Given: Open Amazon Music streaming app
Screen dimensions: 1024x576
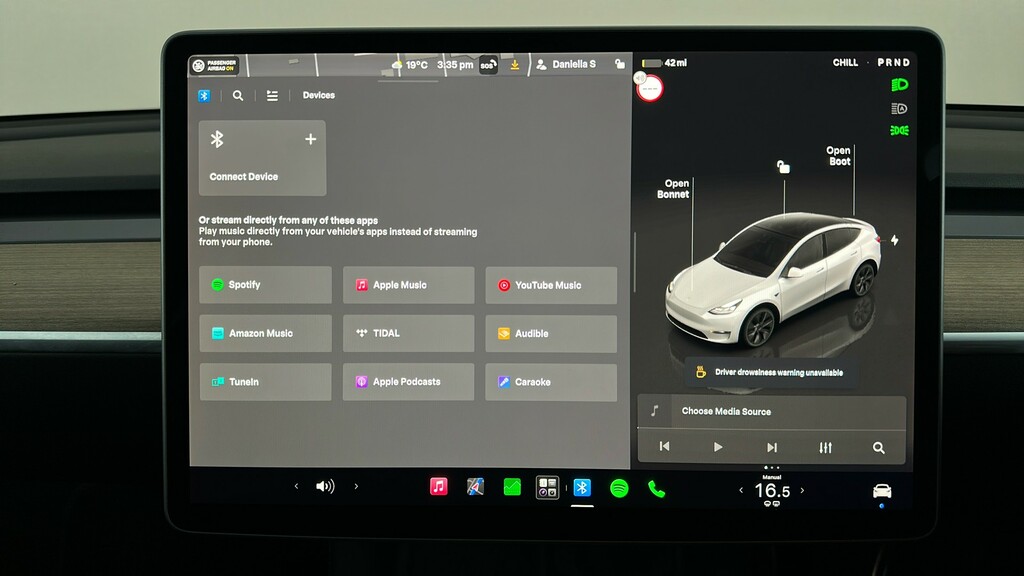Looking at the screenshot, I should click(x=265, y=333).
